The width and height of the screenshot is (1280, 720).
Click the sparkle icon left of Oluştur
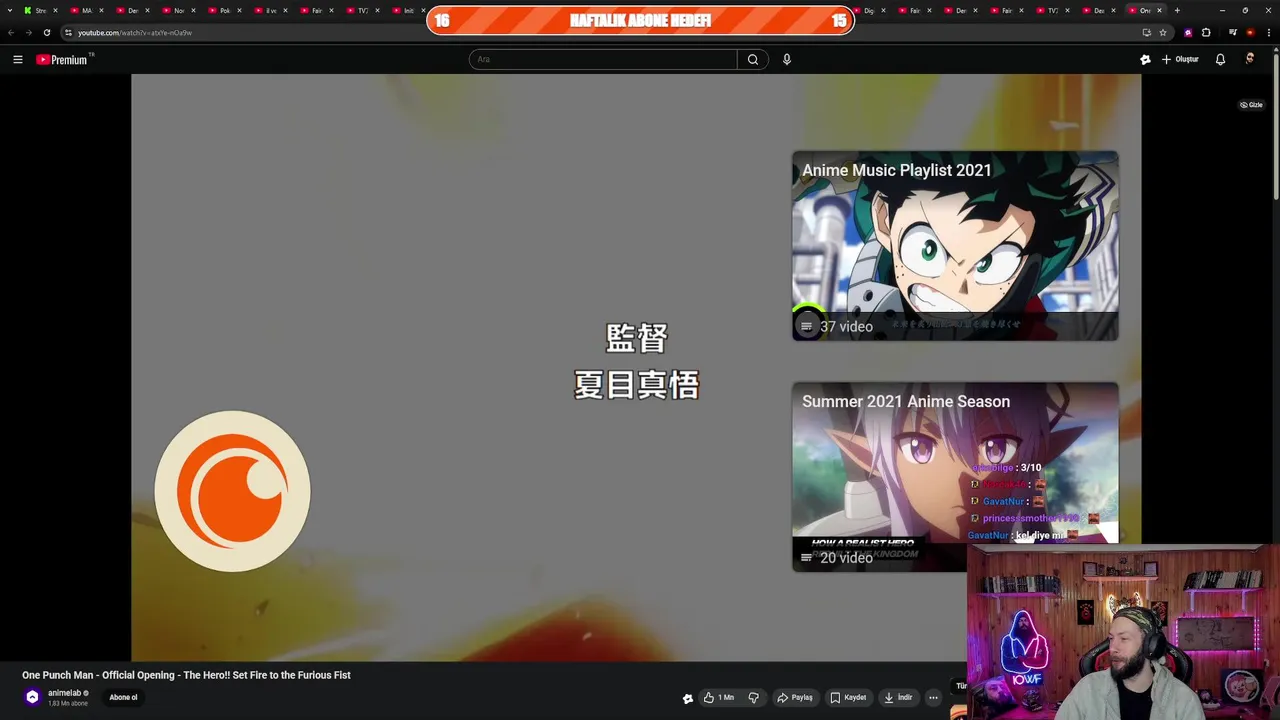tap(1145, 59)
